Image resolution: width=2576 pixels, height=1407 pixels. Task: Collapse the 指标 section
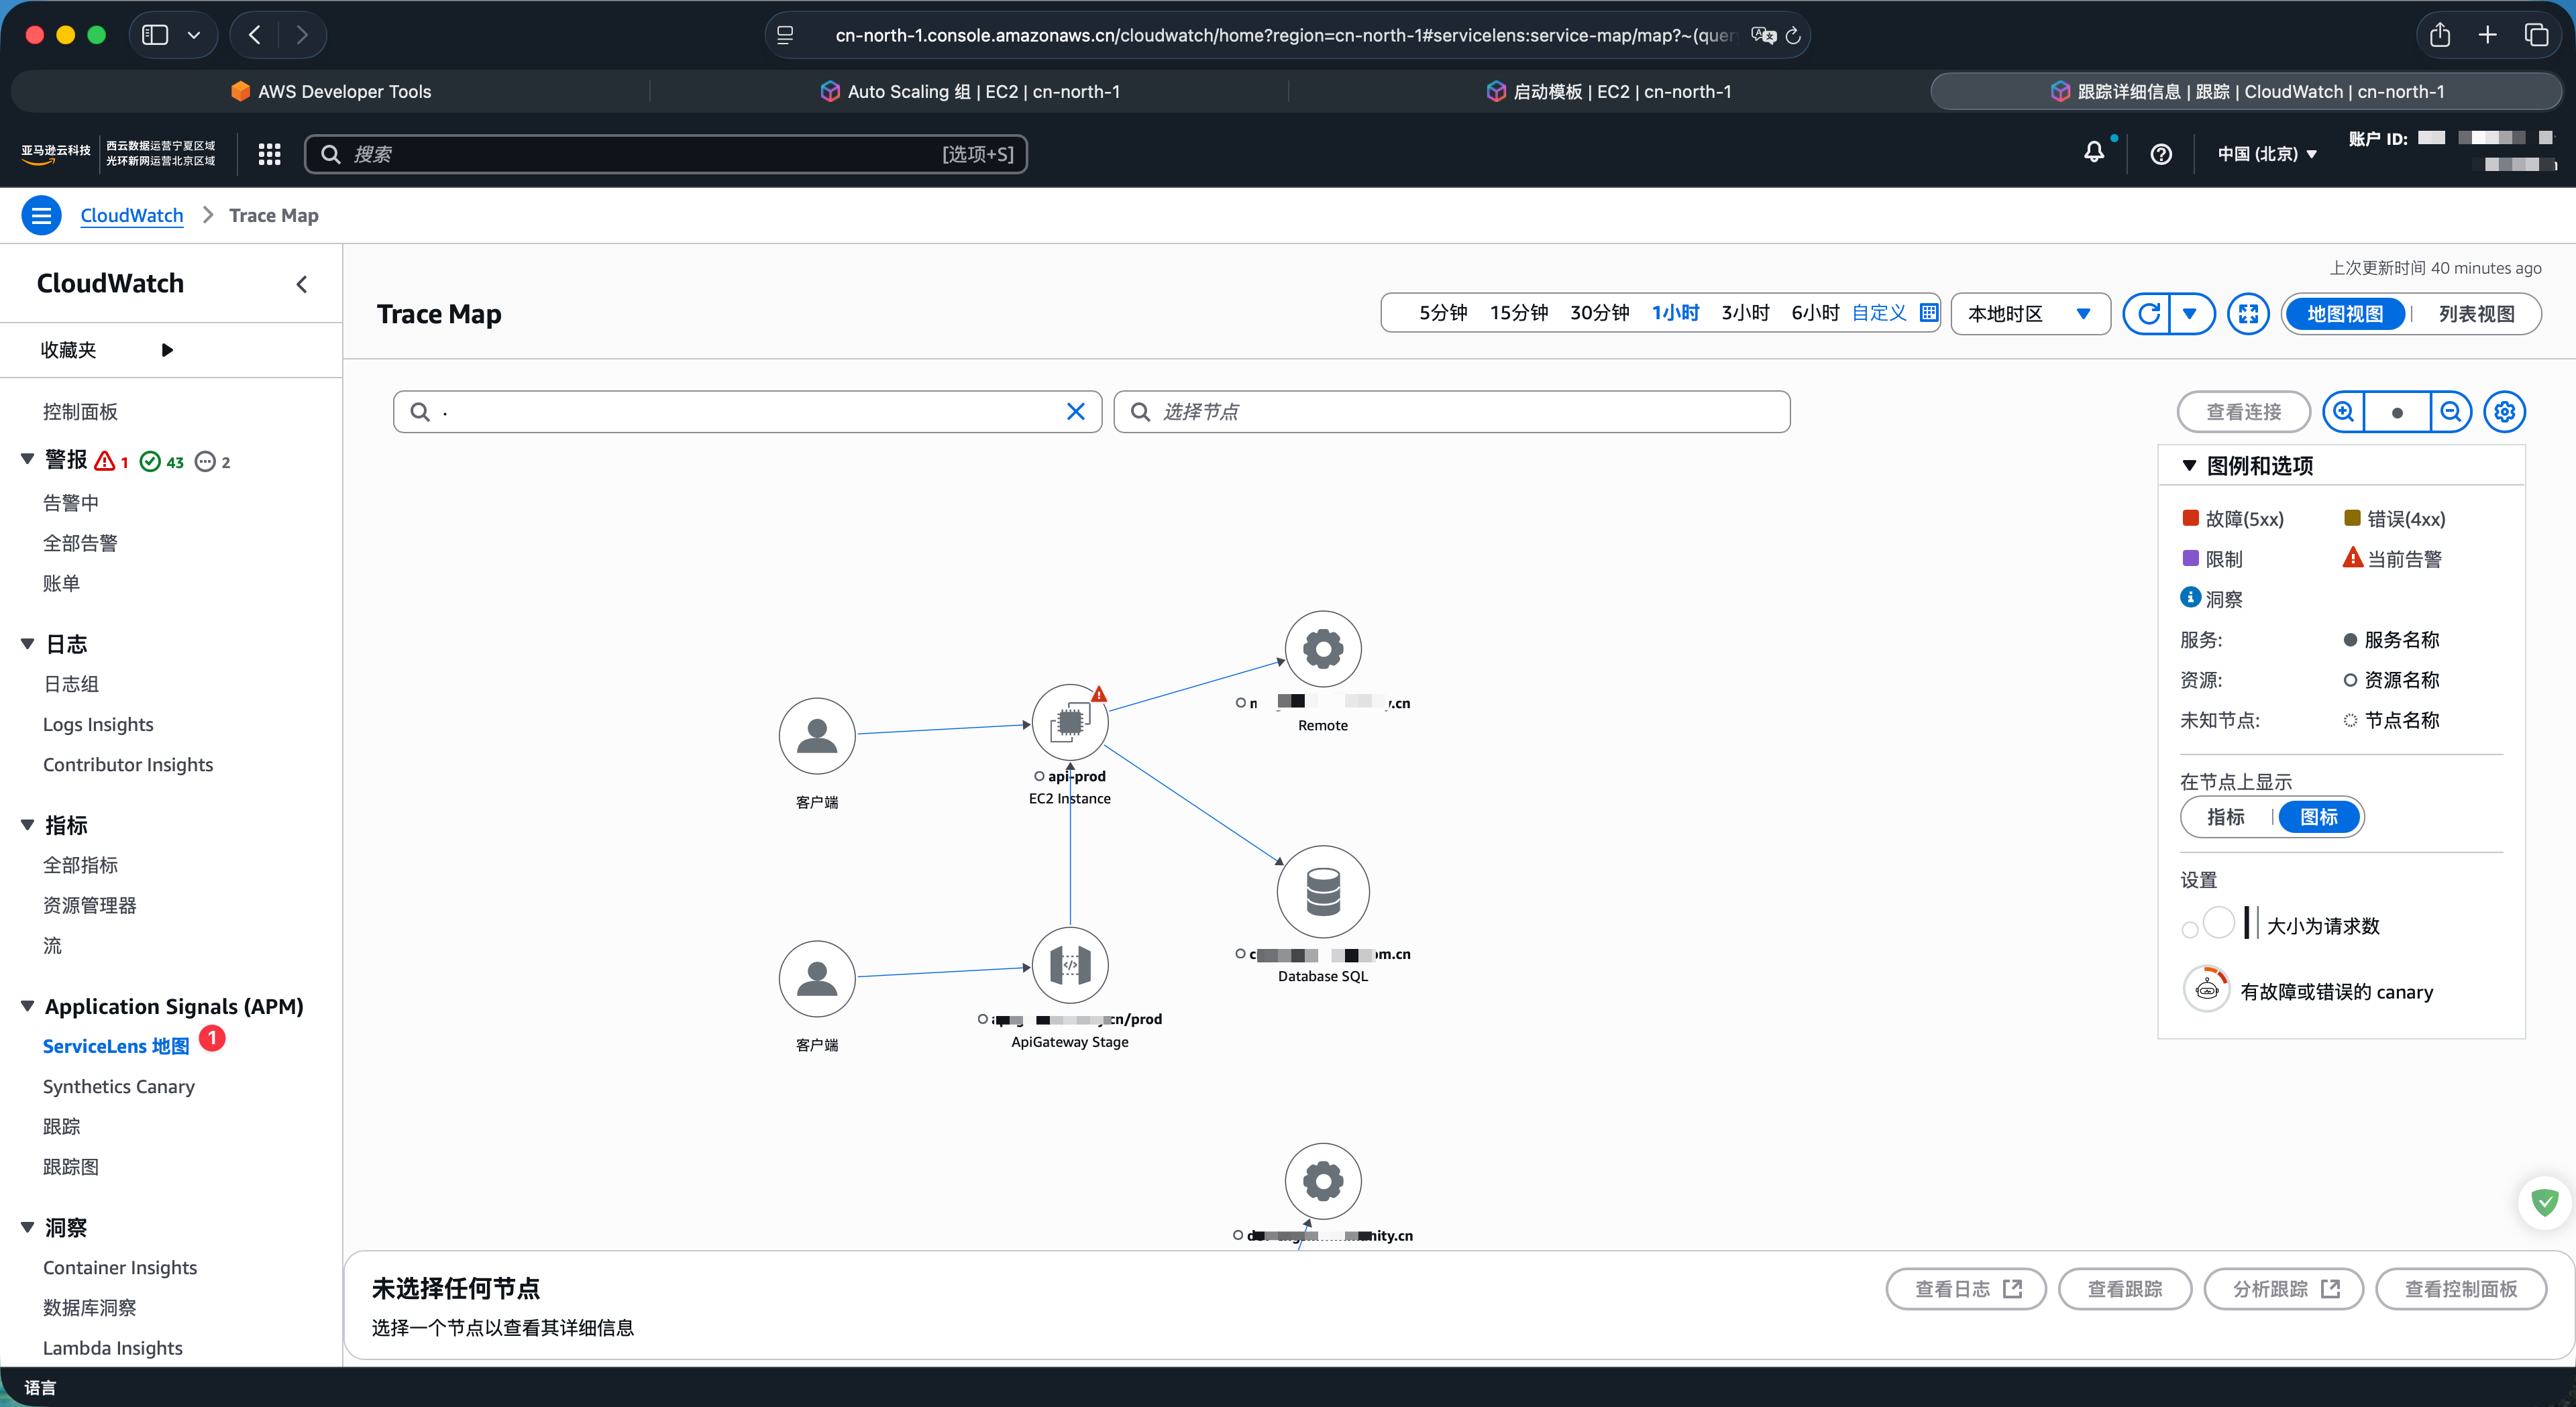click(27, 825)
